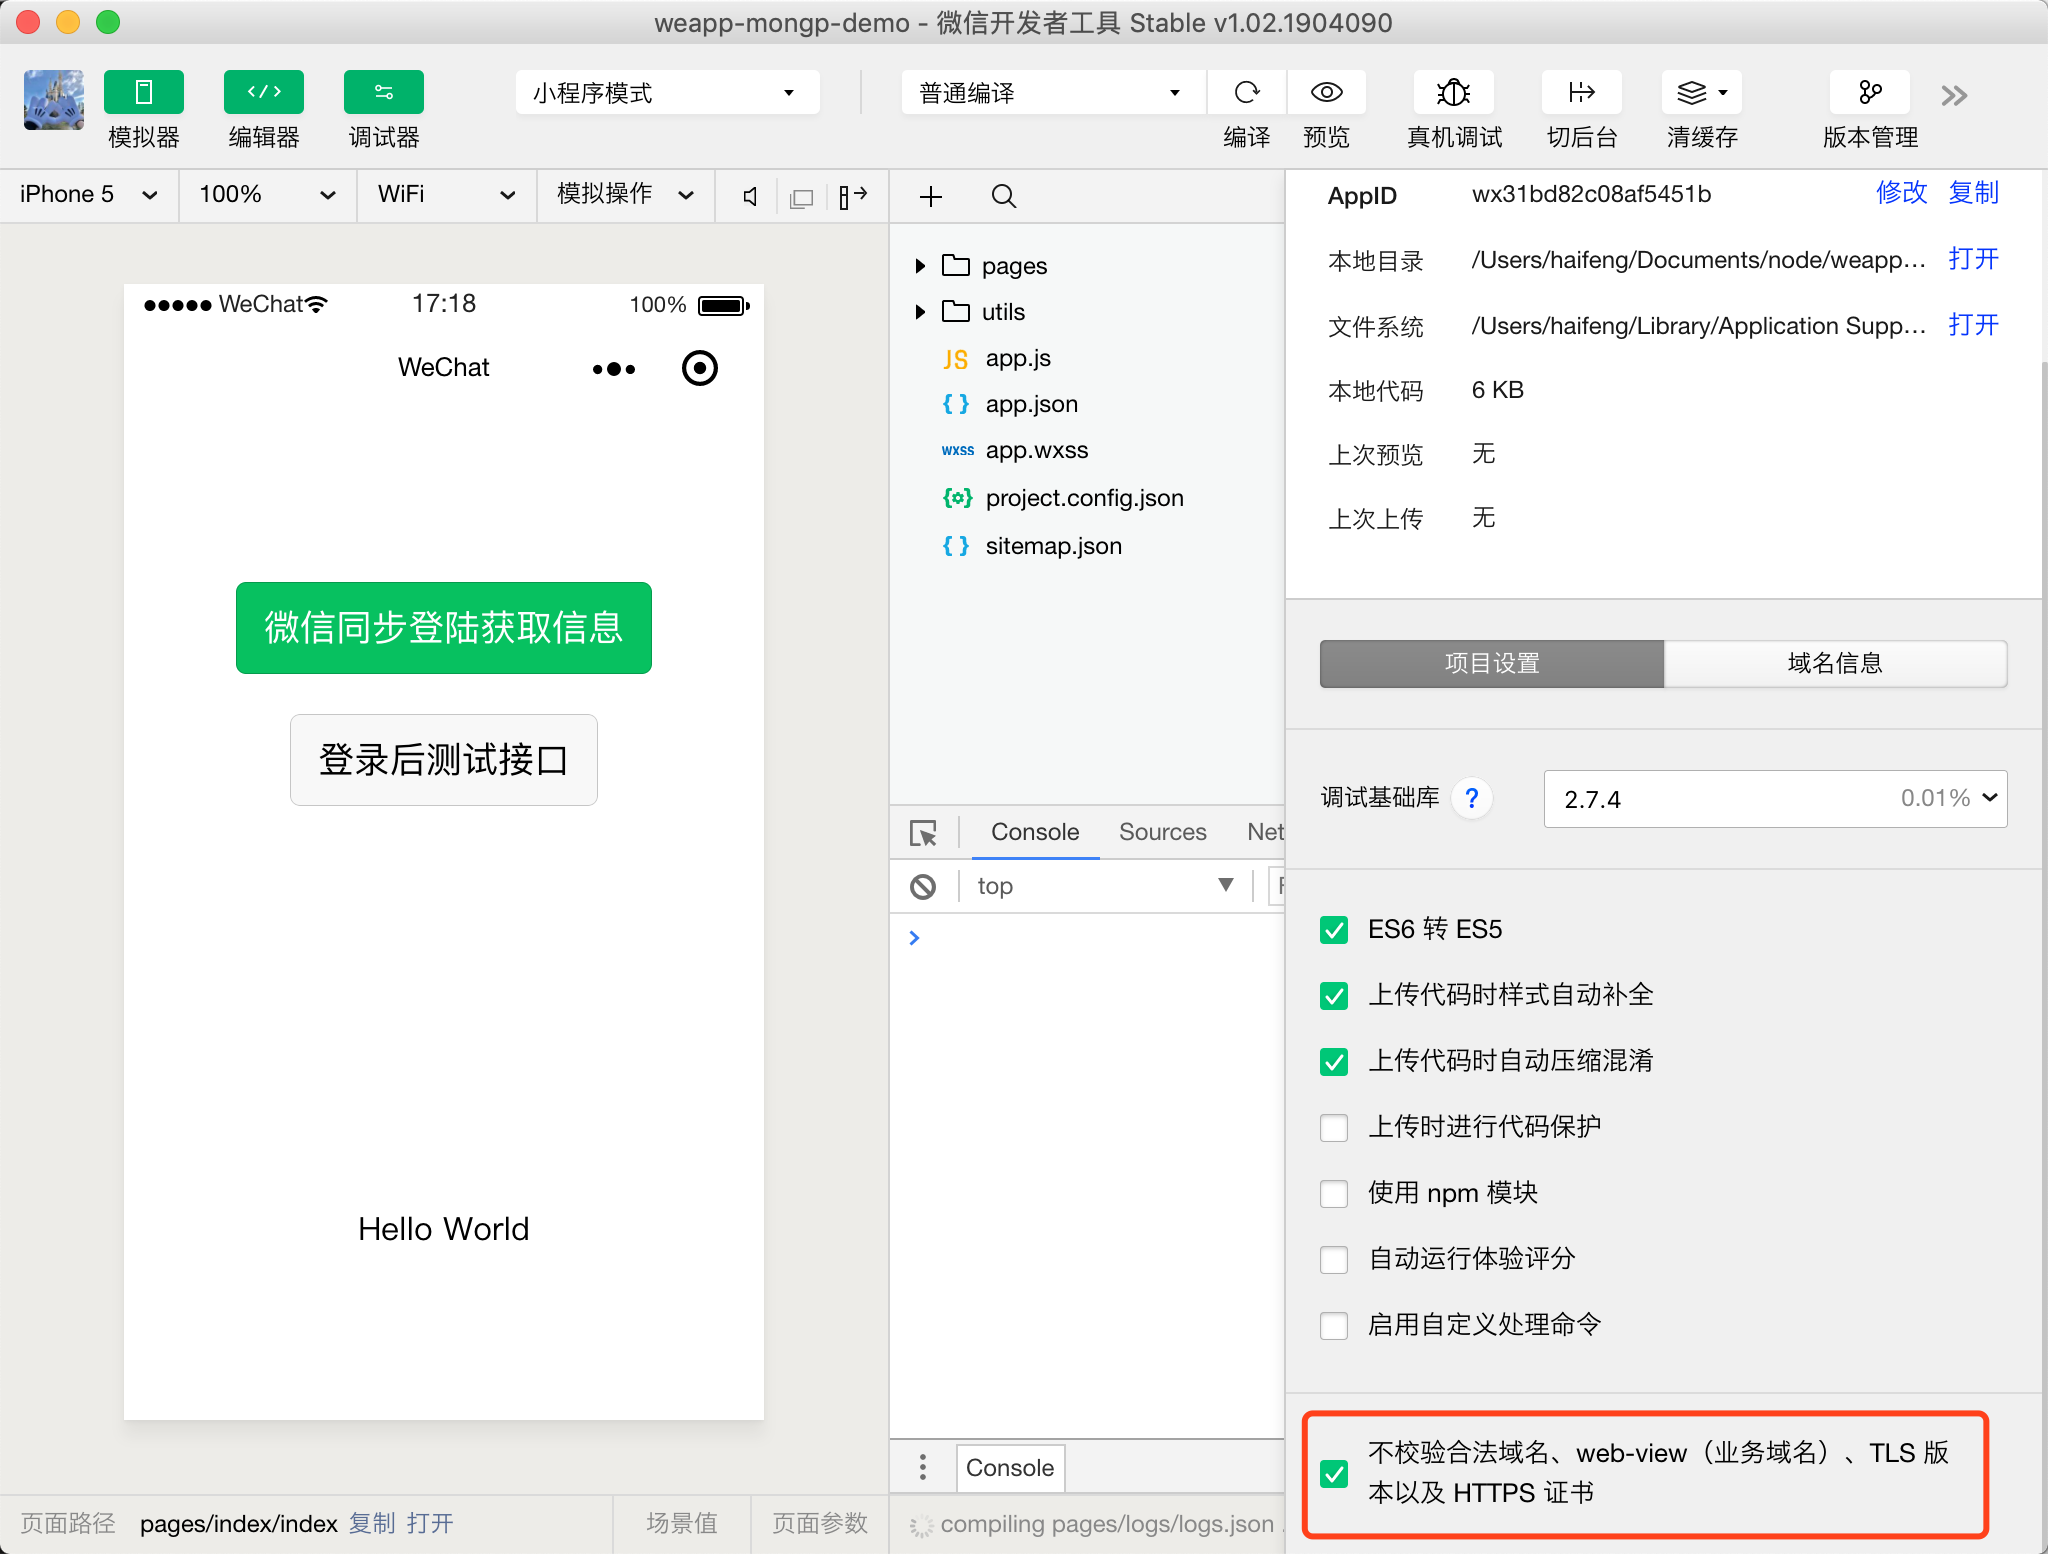Open the iPhone 5 device dropdown
This screenshot has height=1554, width=2048.
pyautogui.click(x=88, y=194)
